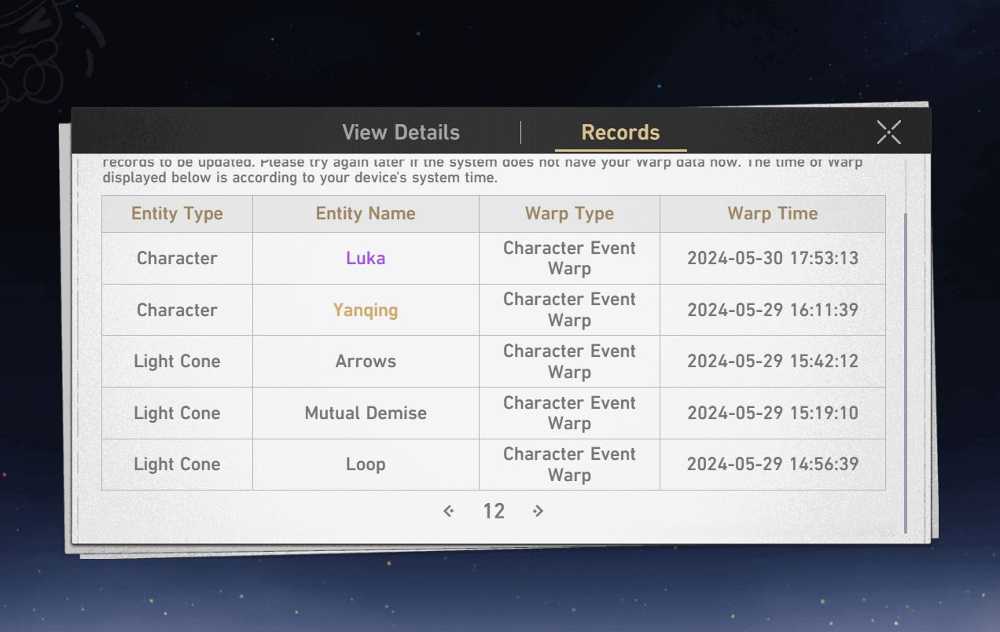This screenshot has height=632, width=1000.
Task: Click Light Cone type in Arrows row
Action: coord(177,361)
